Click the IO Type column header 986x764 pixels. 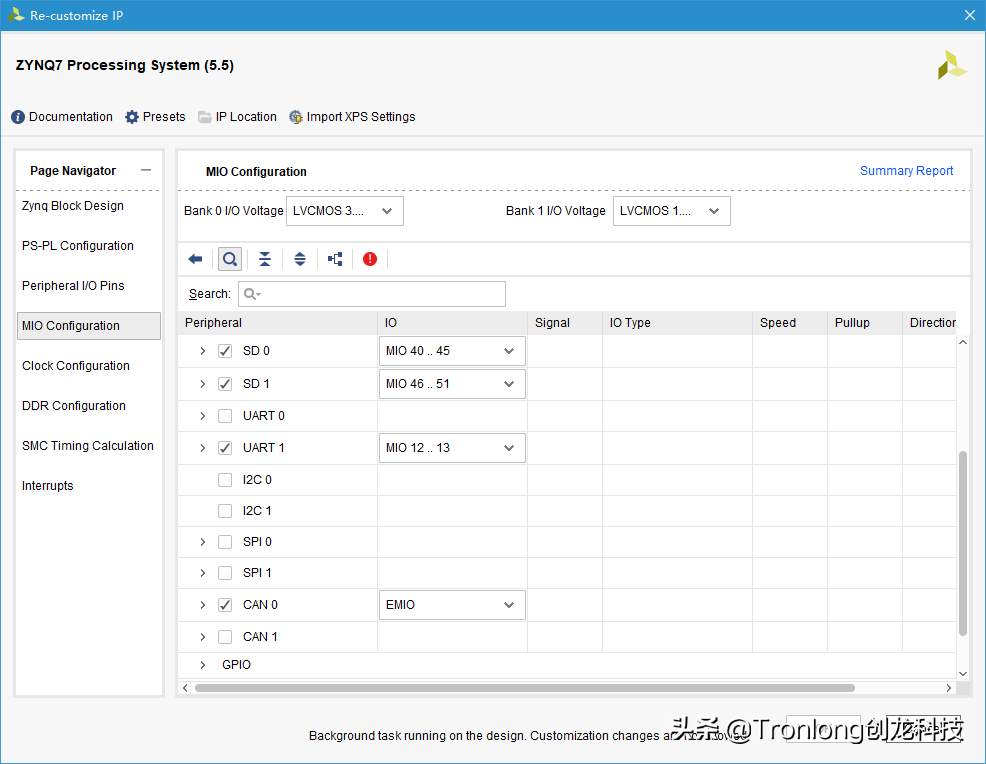(x=678, y=323)
